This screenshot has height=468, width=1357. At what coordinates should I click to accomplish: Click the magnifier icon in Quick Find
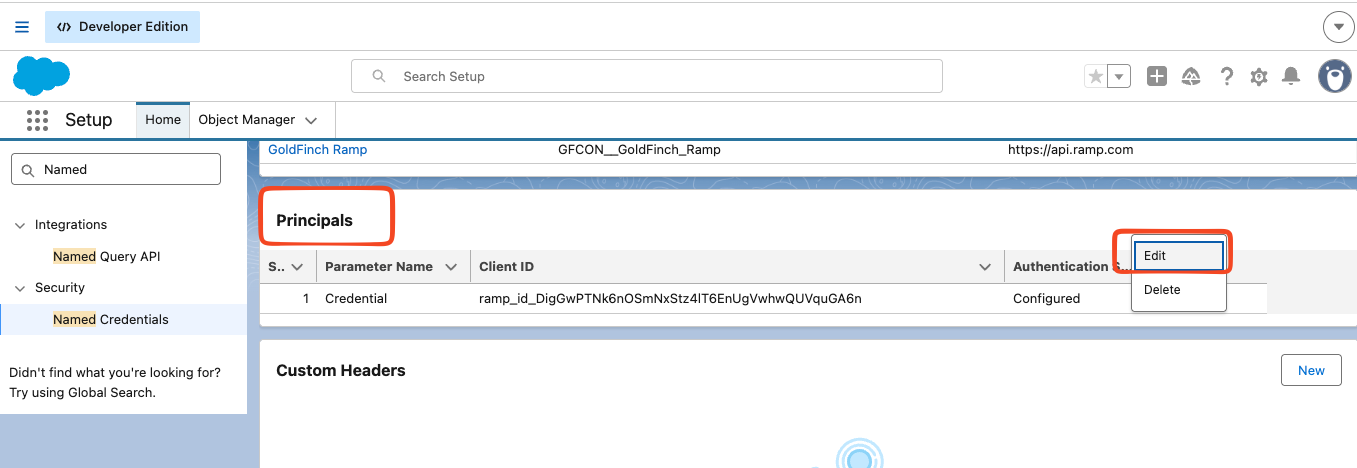point(27,170)
